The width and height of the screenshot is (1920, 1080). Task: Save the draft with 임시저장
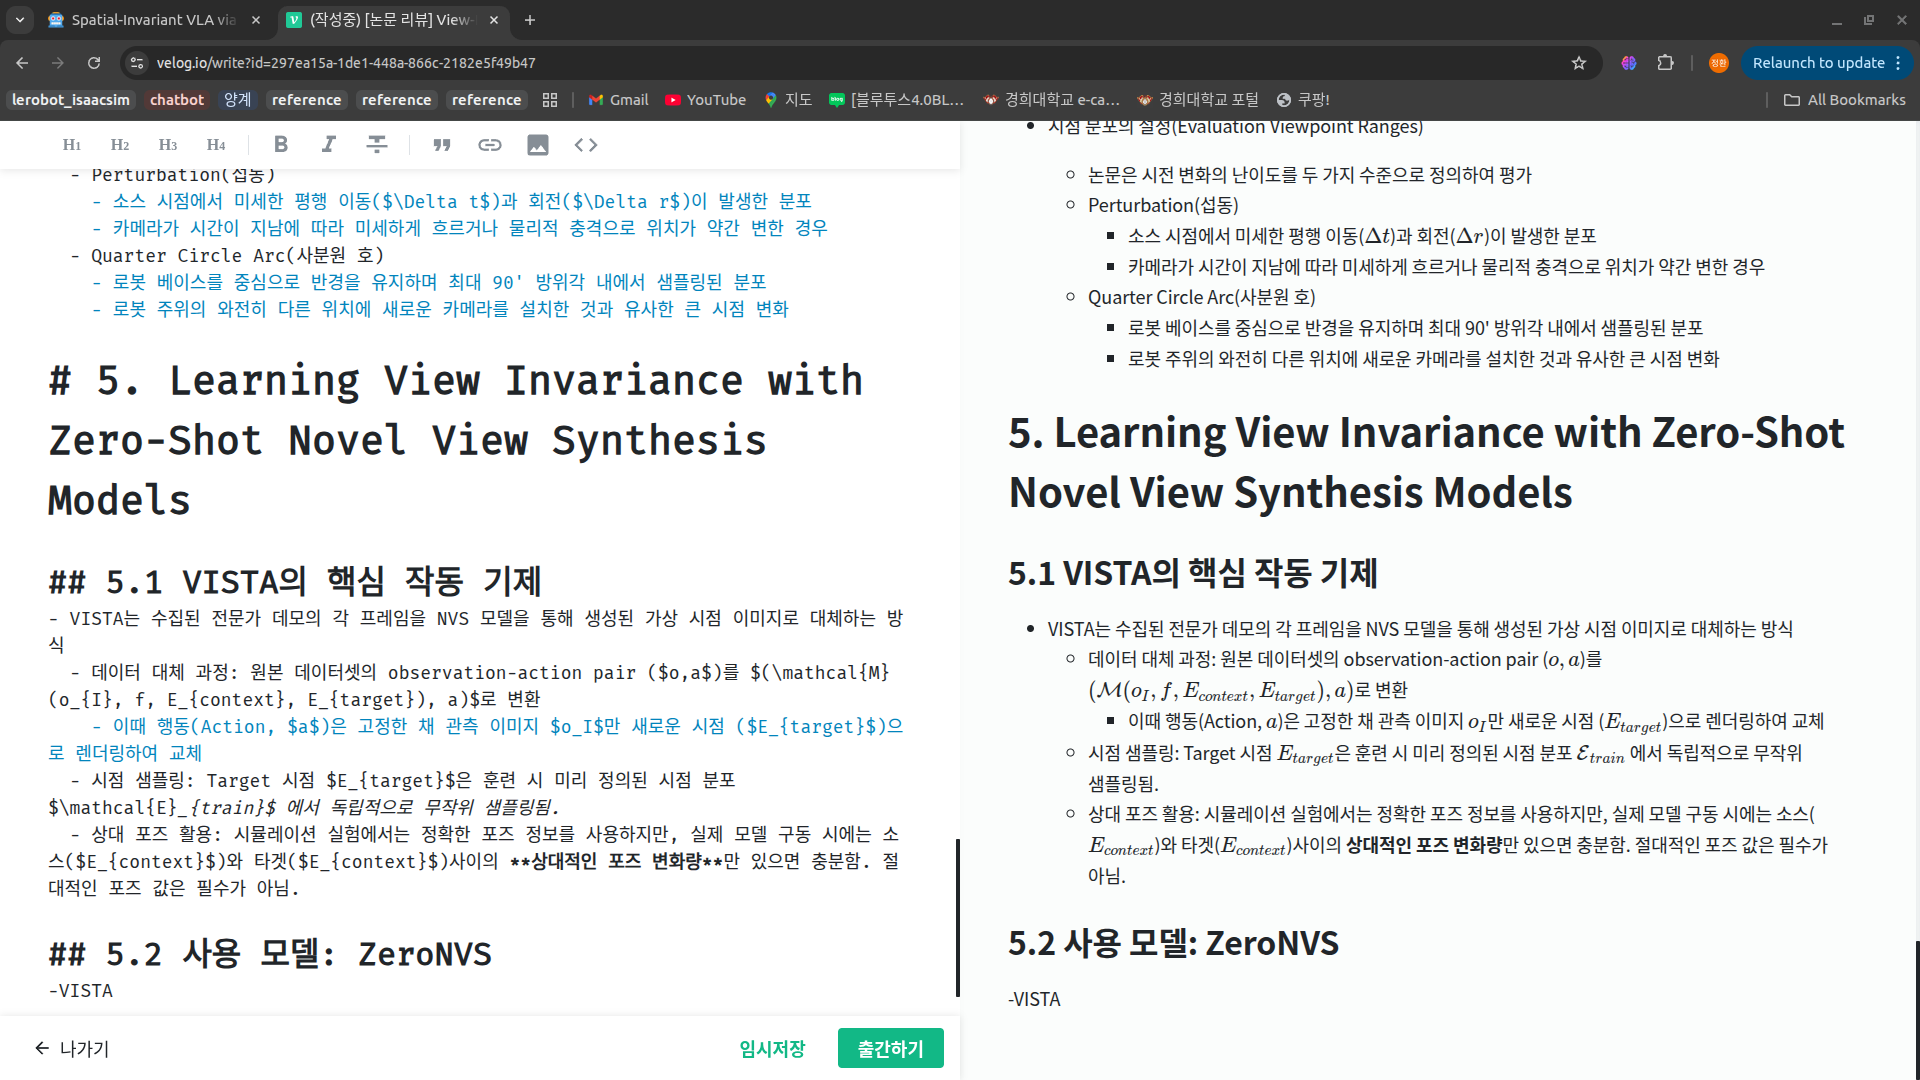(x=772, y=1048)
